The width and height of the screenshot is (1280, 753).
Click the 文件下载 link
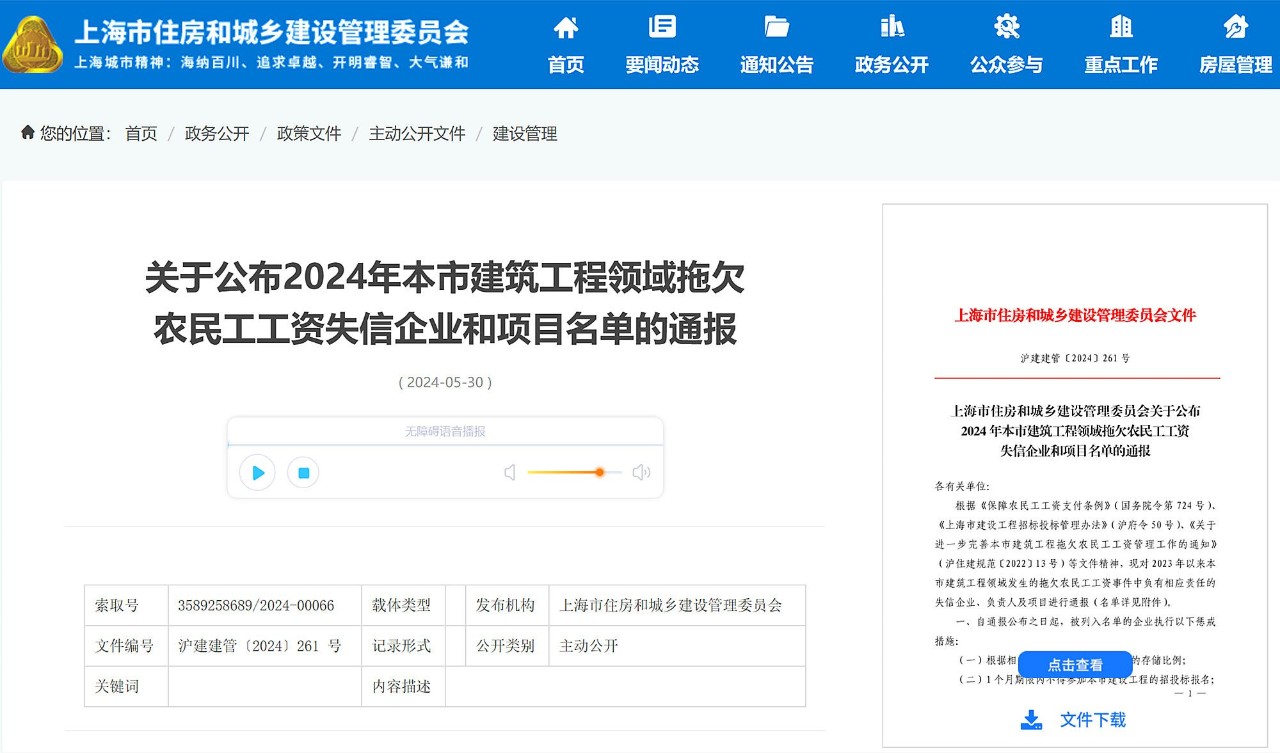(x=1092, y=719)
